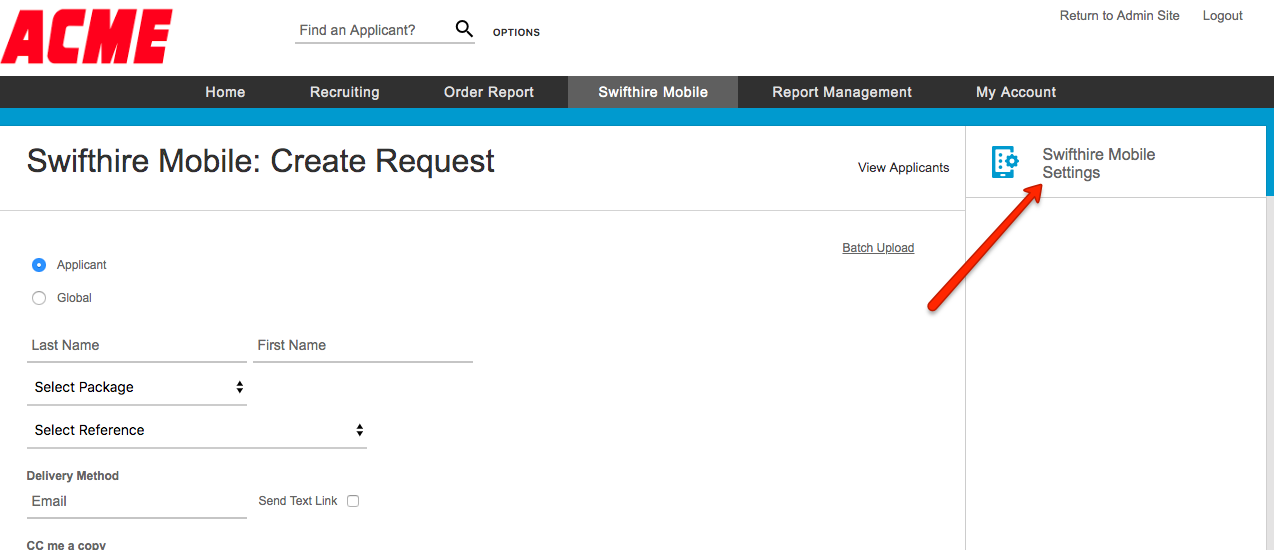Click the First Name field
The height and width of the screenshot is (550, 1274).
[x=363, y=345]
